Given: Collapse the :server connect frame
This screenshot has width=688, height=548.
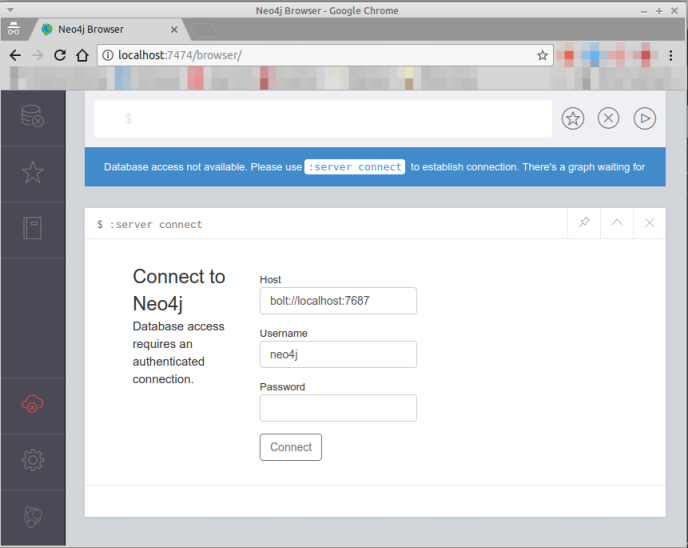Looking at the screenshot, I should [616, 223].
